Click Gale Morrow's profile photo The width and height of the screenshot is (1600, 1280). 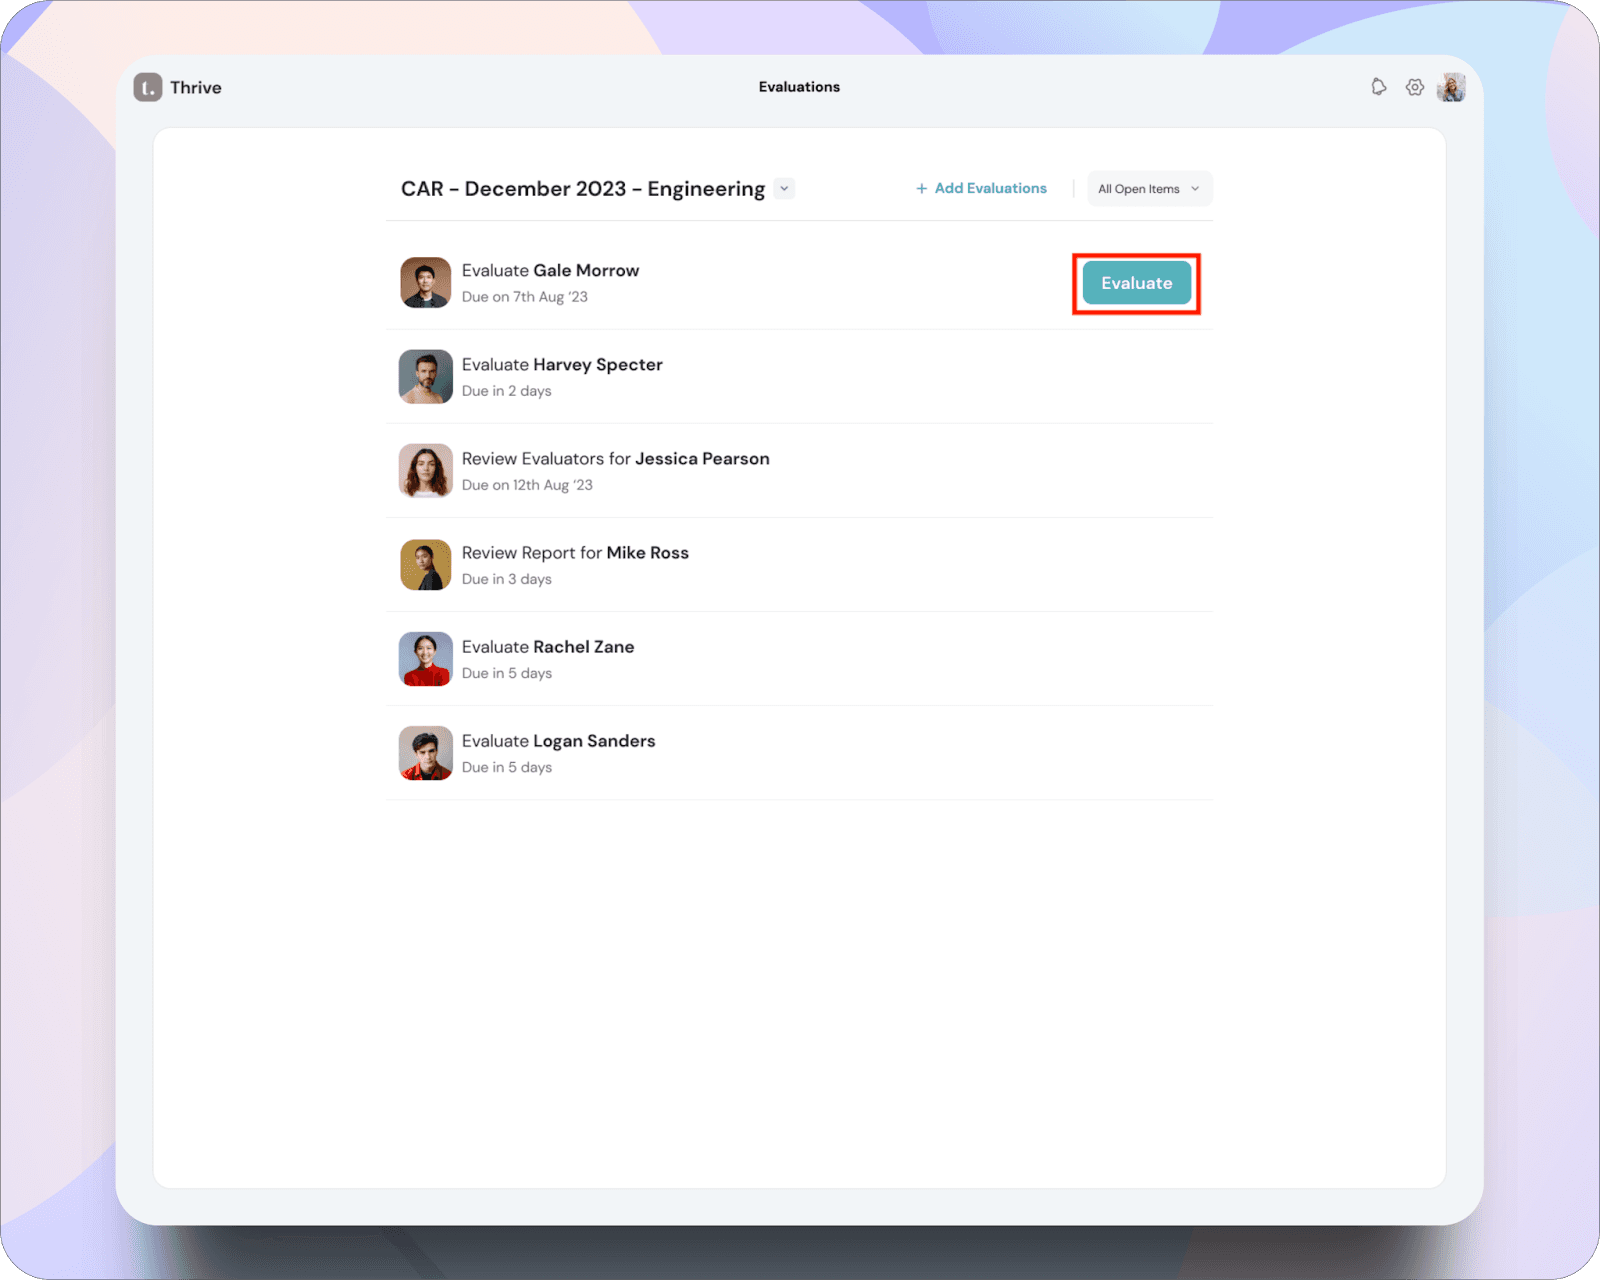pos(426,283)
